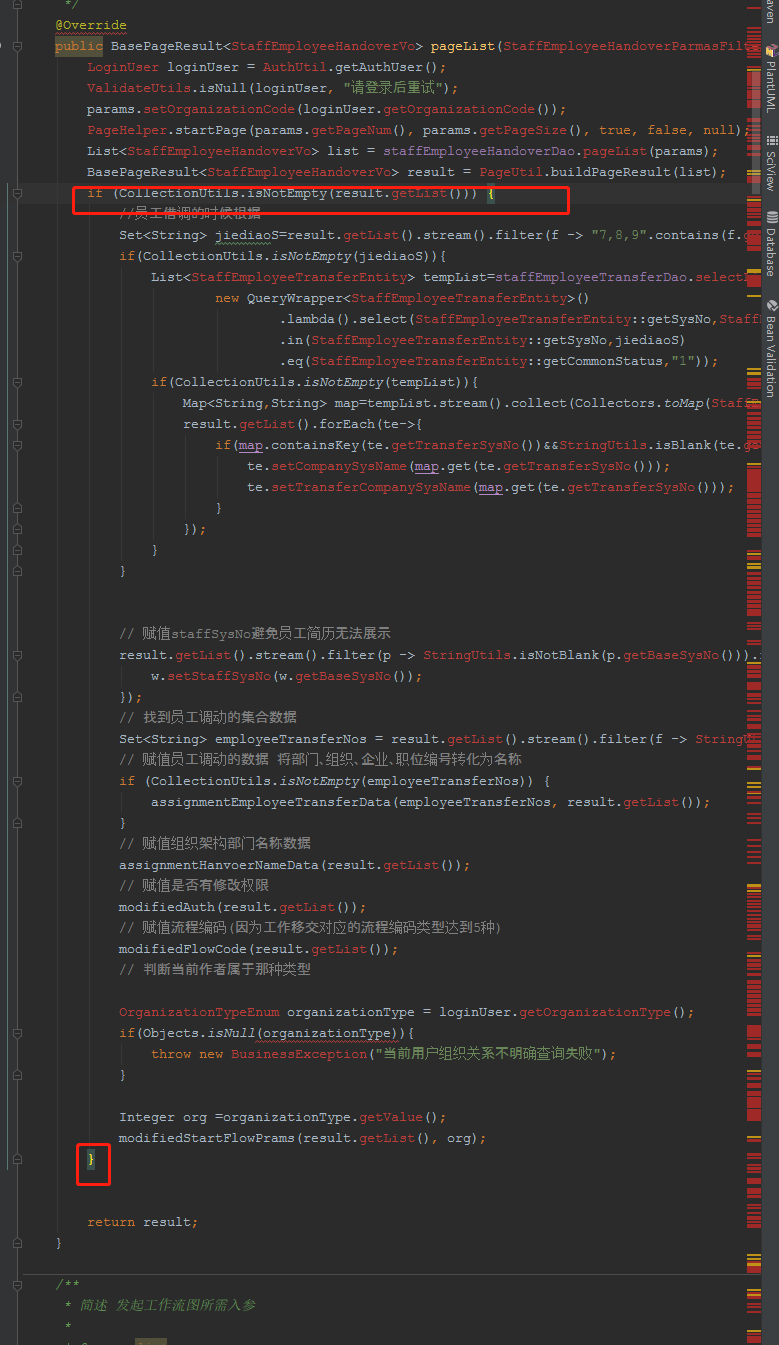Collapse the 'if(CollectionUtils.isNotEmpty(jiediaoS))' block
779x1345 pixels.
[17, 256]
